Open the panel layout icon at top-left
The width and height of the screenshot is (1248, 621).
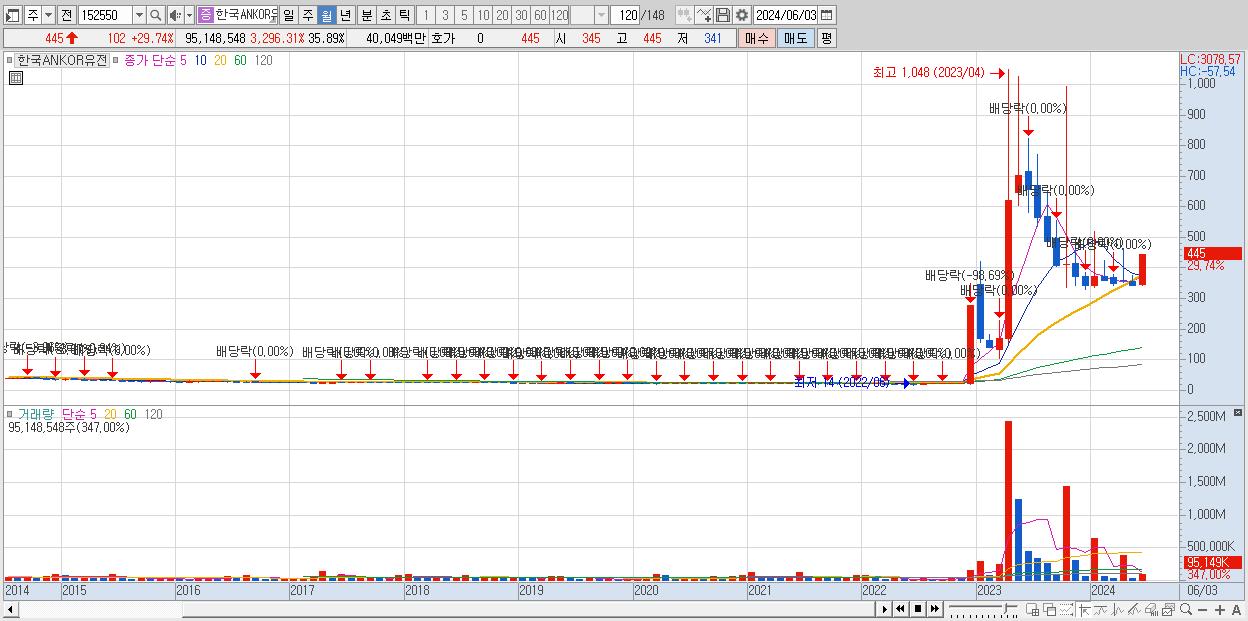point(13,15)
